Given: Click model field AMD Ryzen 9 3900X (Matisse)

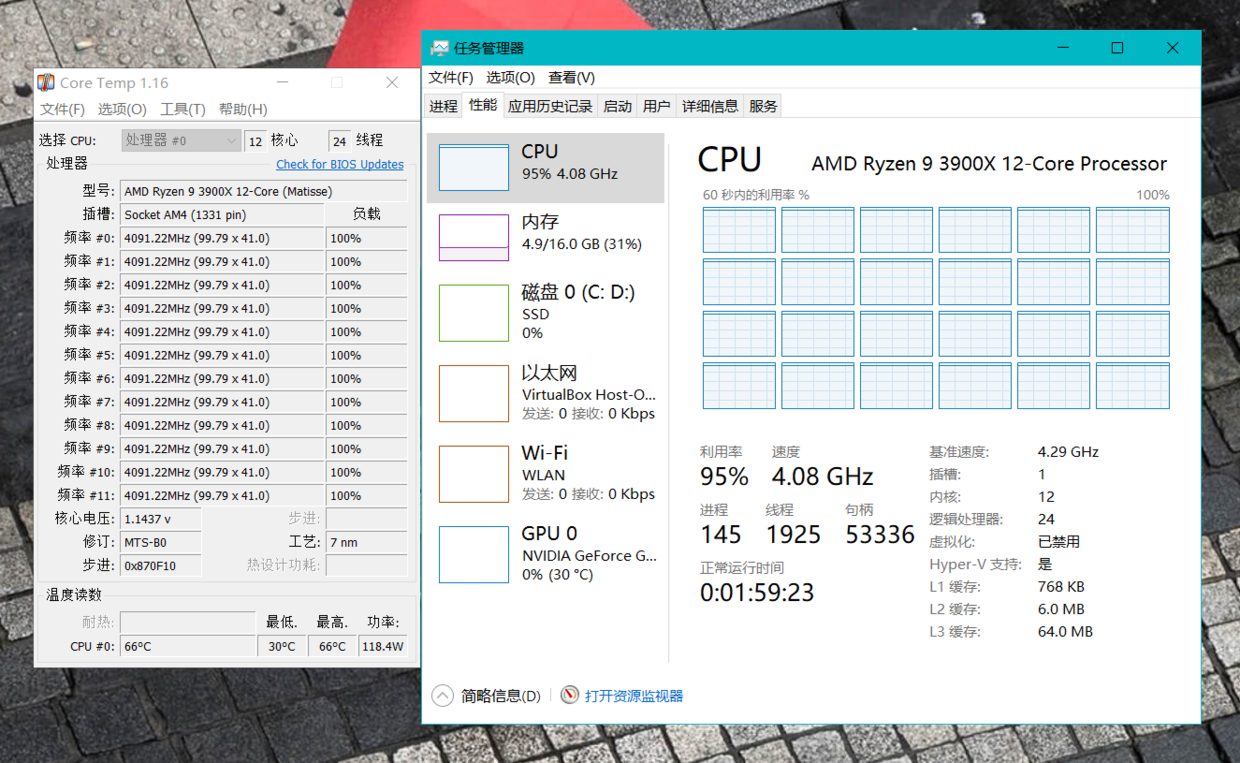Looking at the screenshot, I should pos(264,191).
